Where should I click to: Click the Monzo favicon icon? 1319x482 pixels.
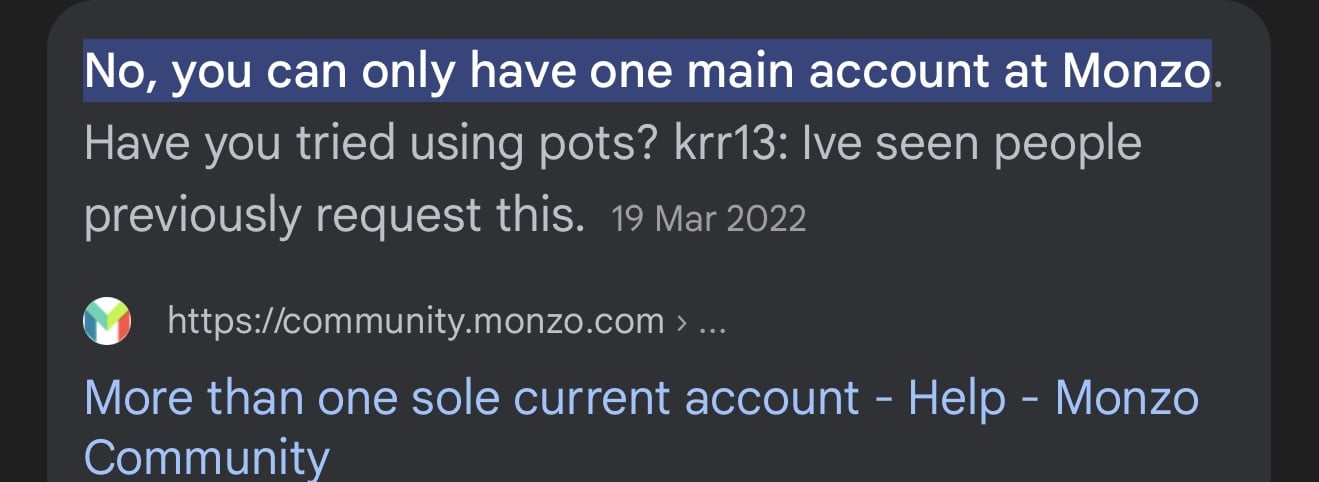107,321
